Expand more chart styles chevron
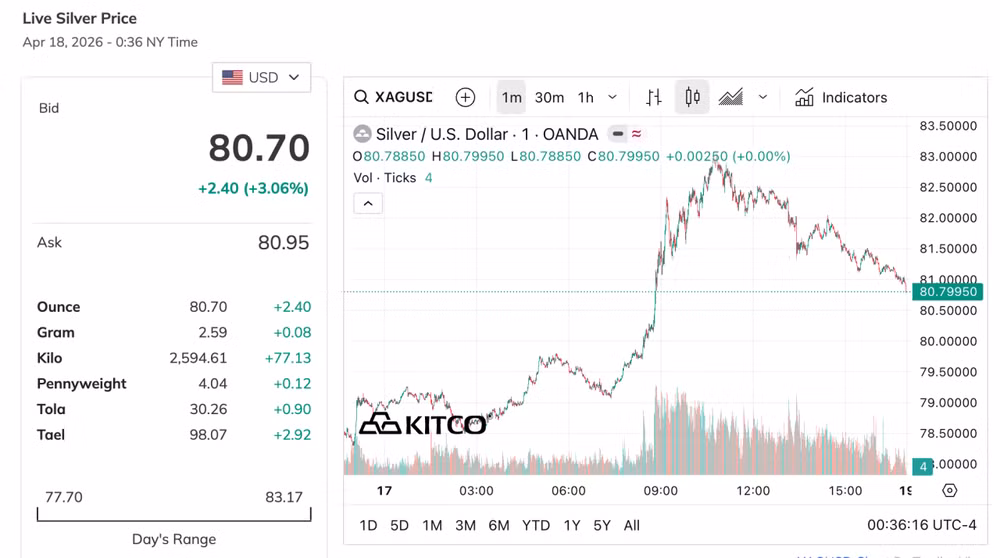 tap(763, 97)
